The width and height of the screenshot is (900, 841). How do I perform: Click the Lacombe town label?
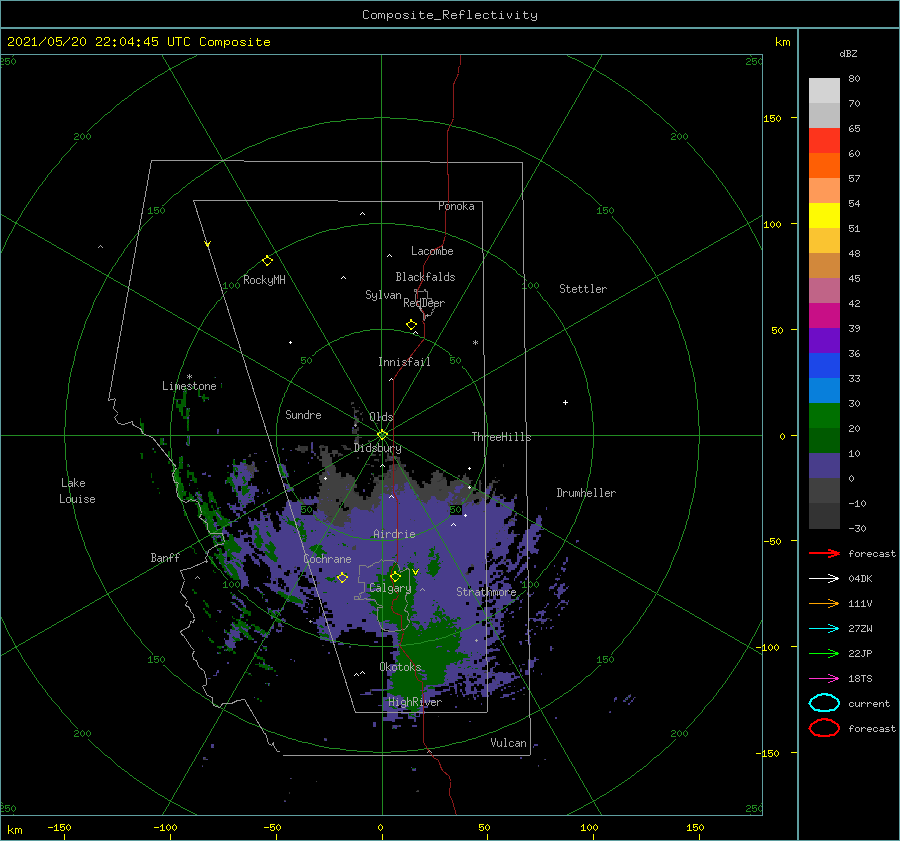[x=432, y=251]
